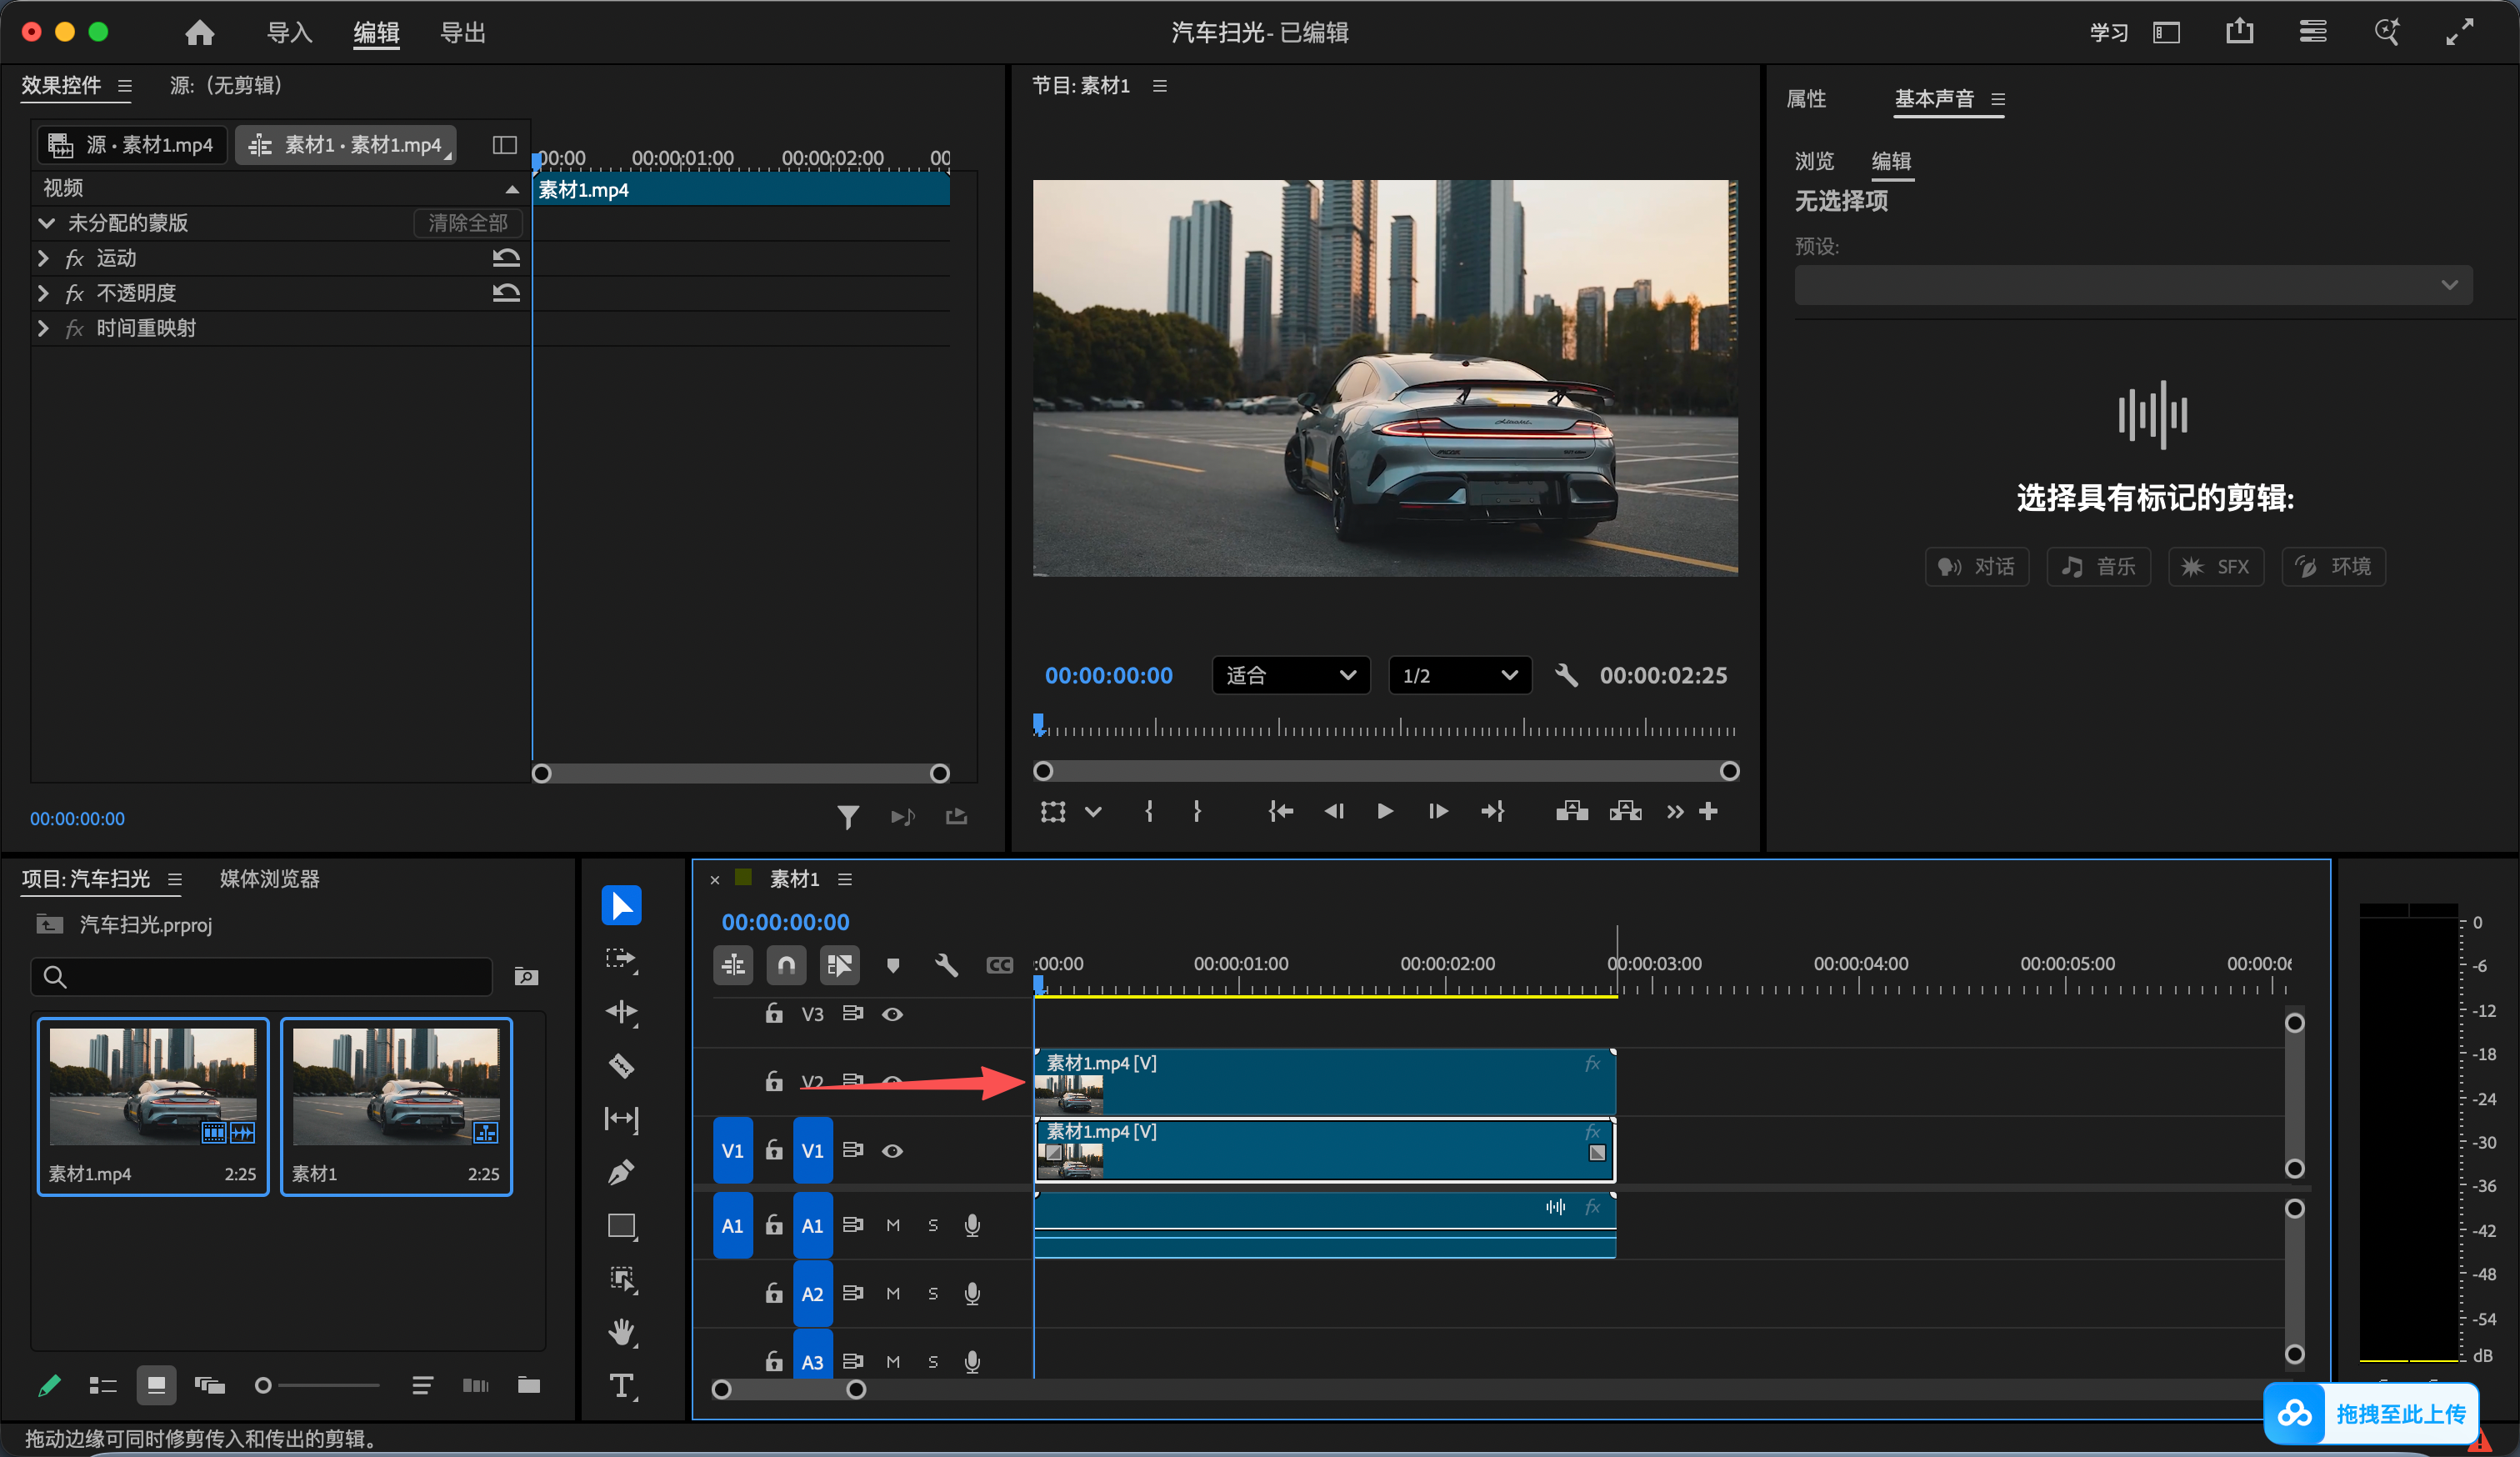Select the Razor tool
The width and height of the screenshot is (2520, 1457).
(621, 1066)
